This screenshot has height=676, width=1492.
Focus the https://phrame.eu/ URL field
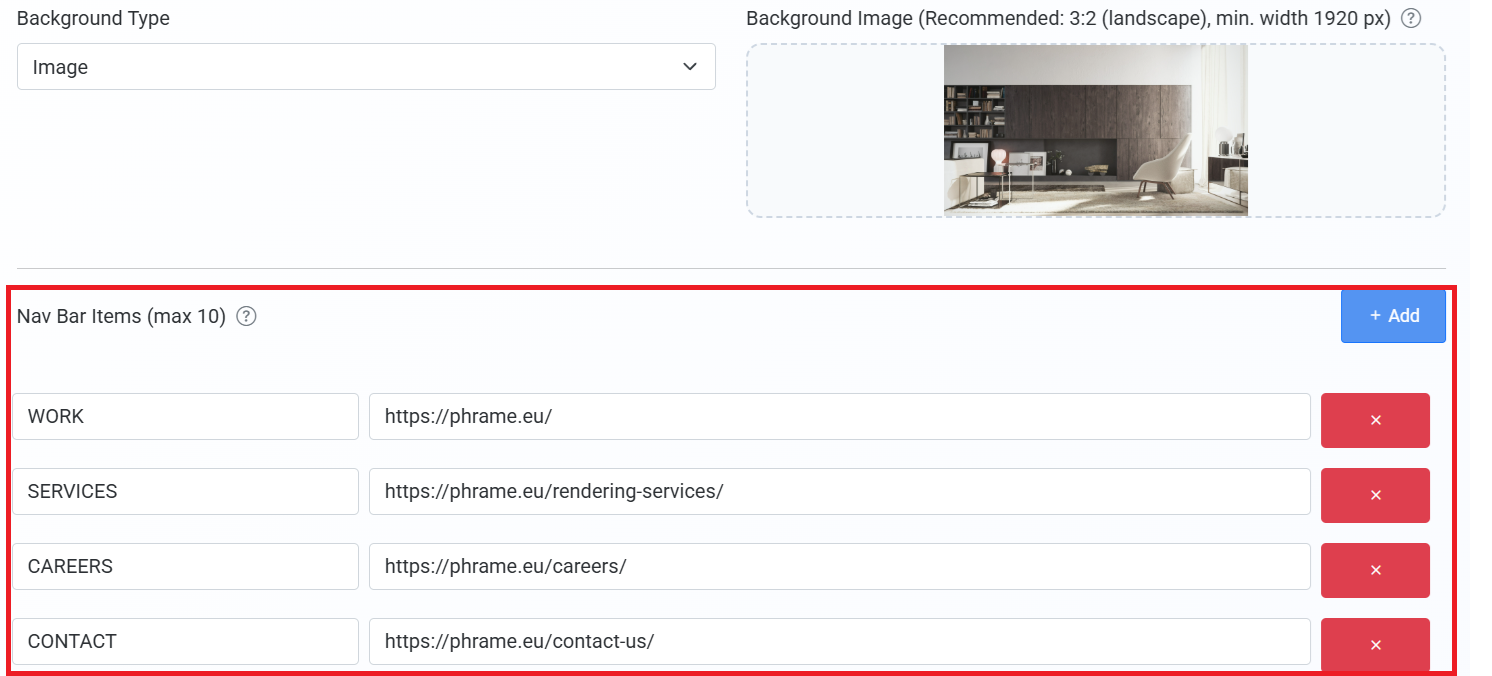(840, 416)
